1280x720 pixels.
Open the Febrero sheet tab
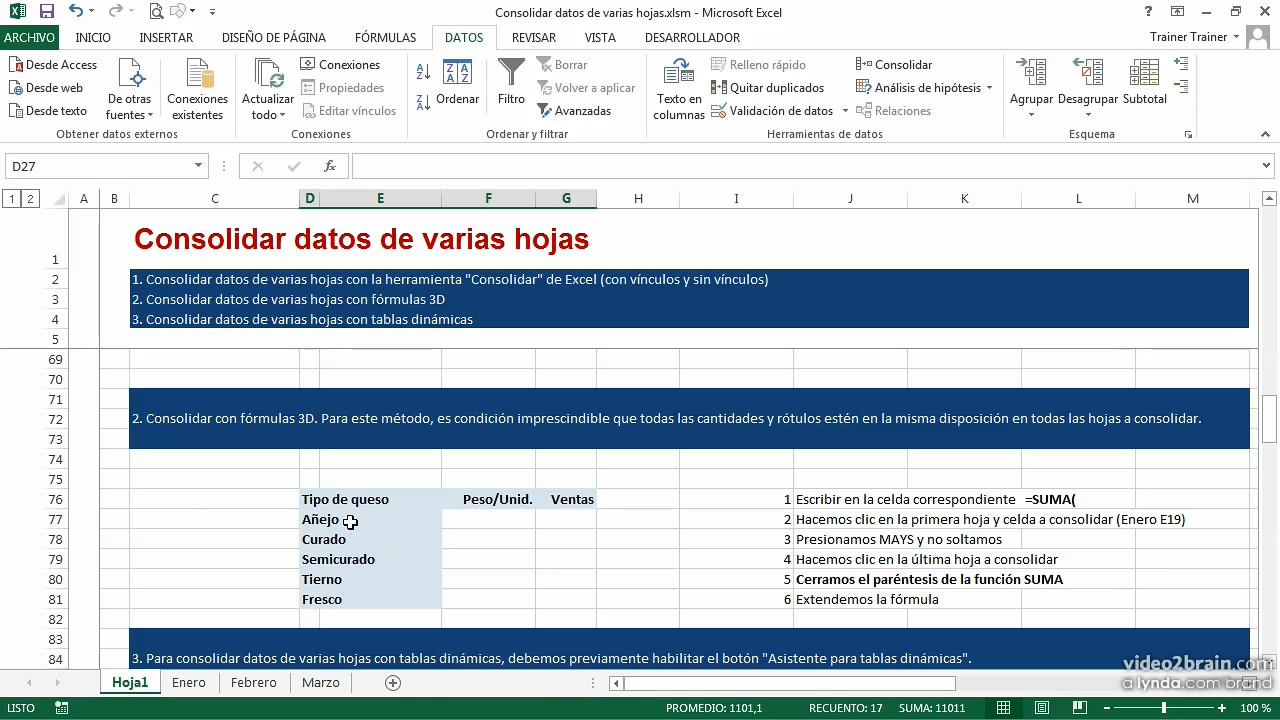253,683
